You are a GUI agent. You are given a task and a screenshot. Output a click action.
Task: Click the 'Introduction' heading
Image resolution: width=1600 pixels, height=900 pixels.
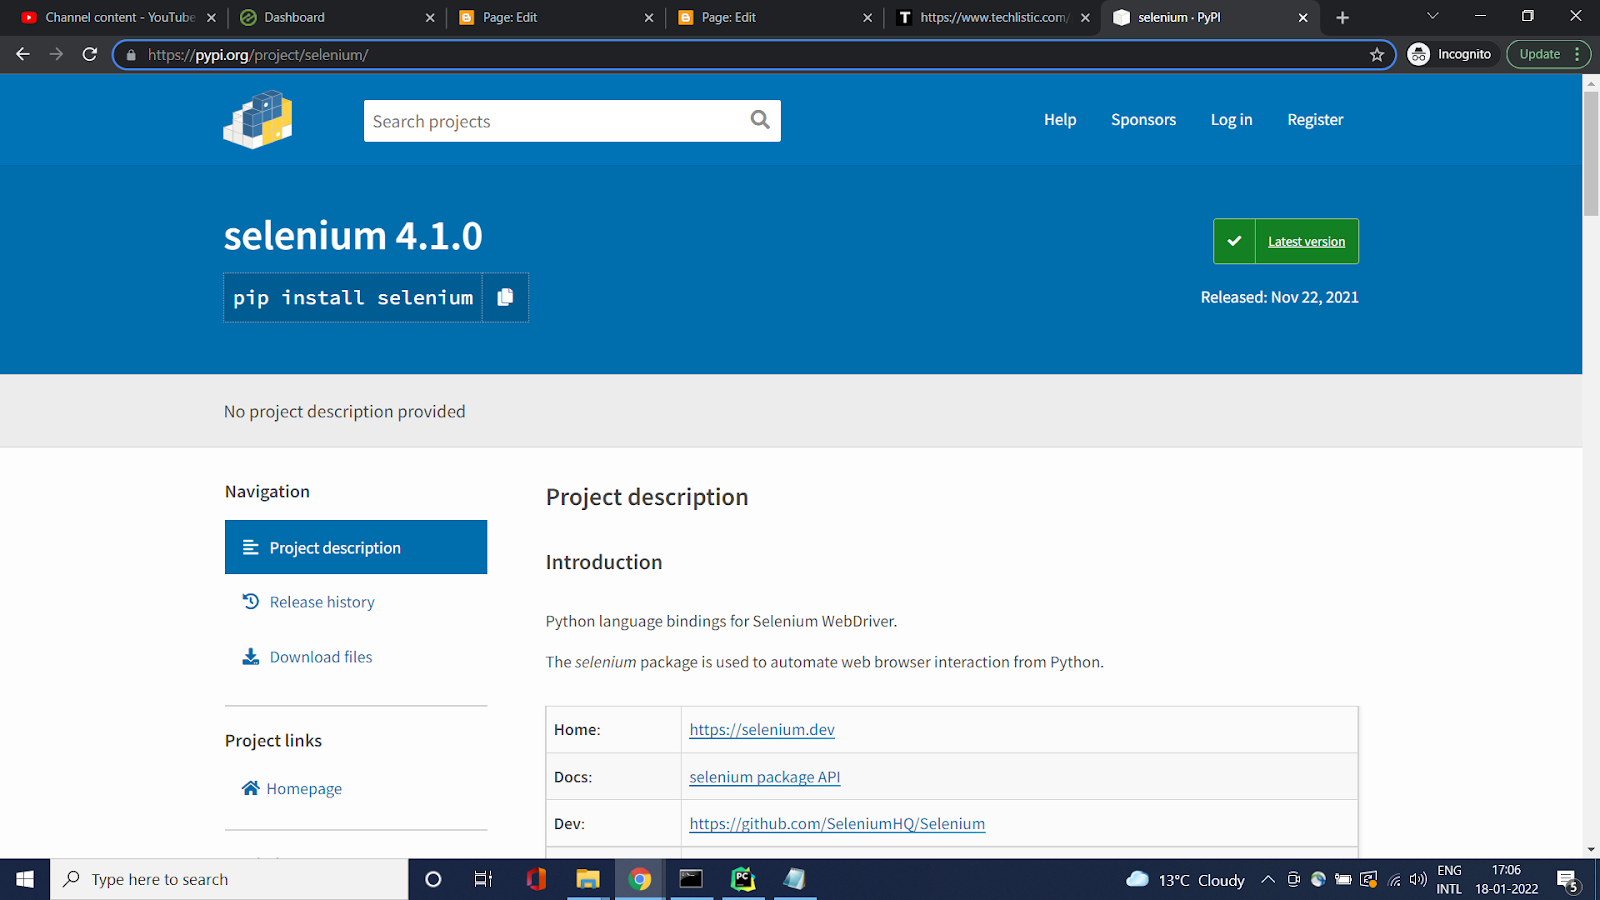604,562
